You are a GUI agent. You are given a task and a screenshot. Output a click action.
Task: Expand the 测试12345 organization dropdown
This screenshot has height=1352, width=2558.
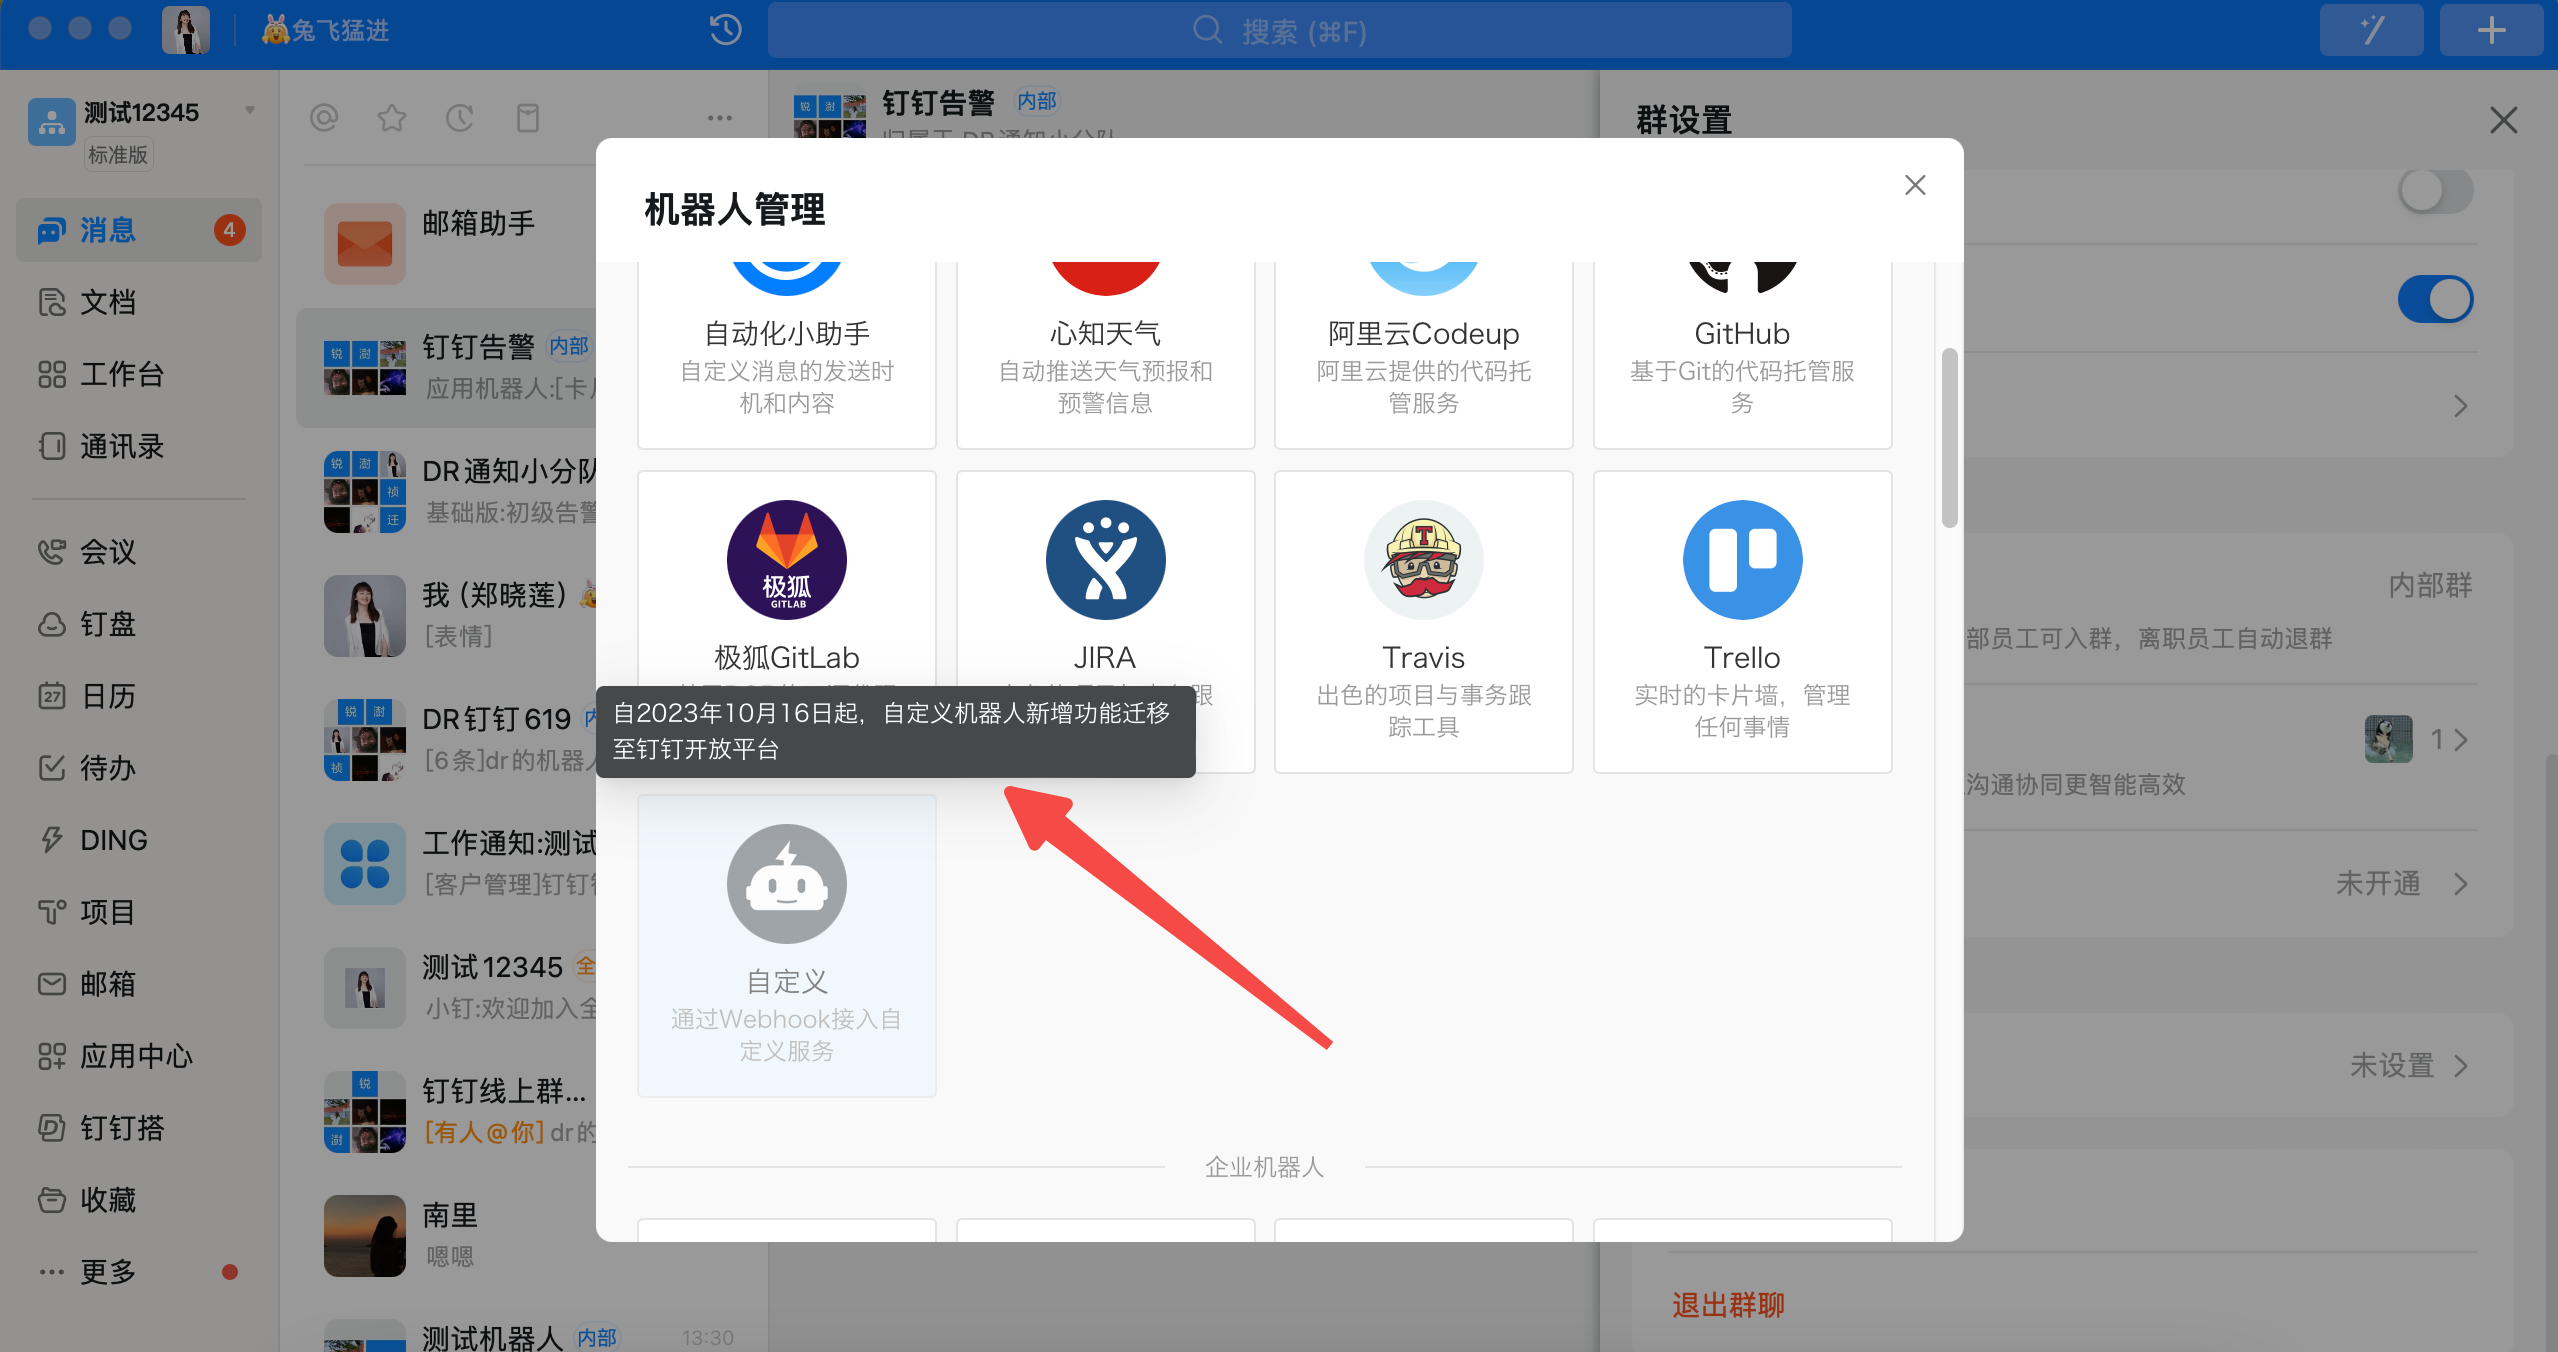coord(250,110)
